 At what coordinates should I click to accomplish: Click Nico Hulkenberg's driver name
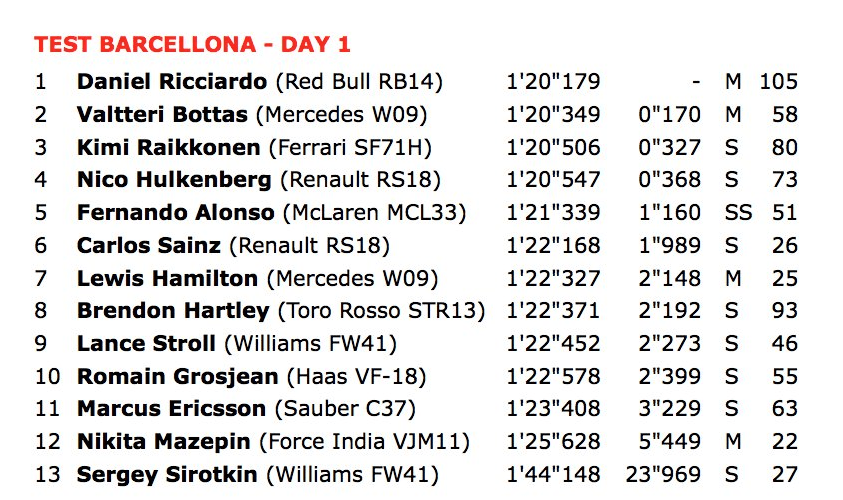point(174,180)
